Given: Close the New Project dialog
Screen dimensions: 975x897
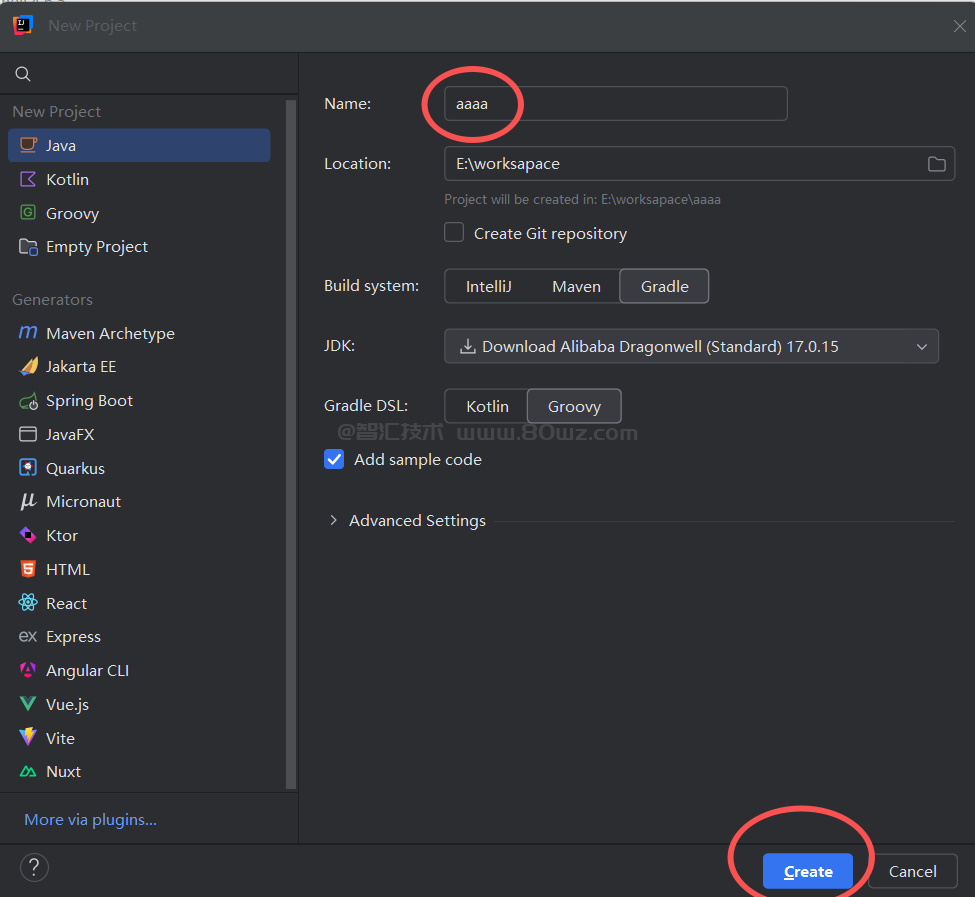Looking at the screenshot, I should click(x=959, y=25).
